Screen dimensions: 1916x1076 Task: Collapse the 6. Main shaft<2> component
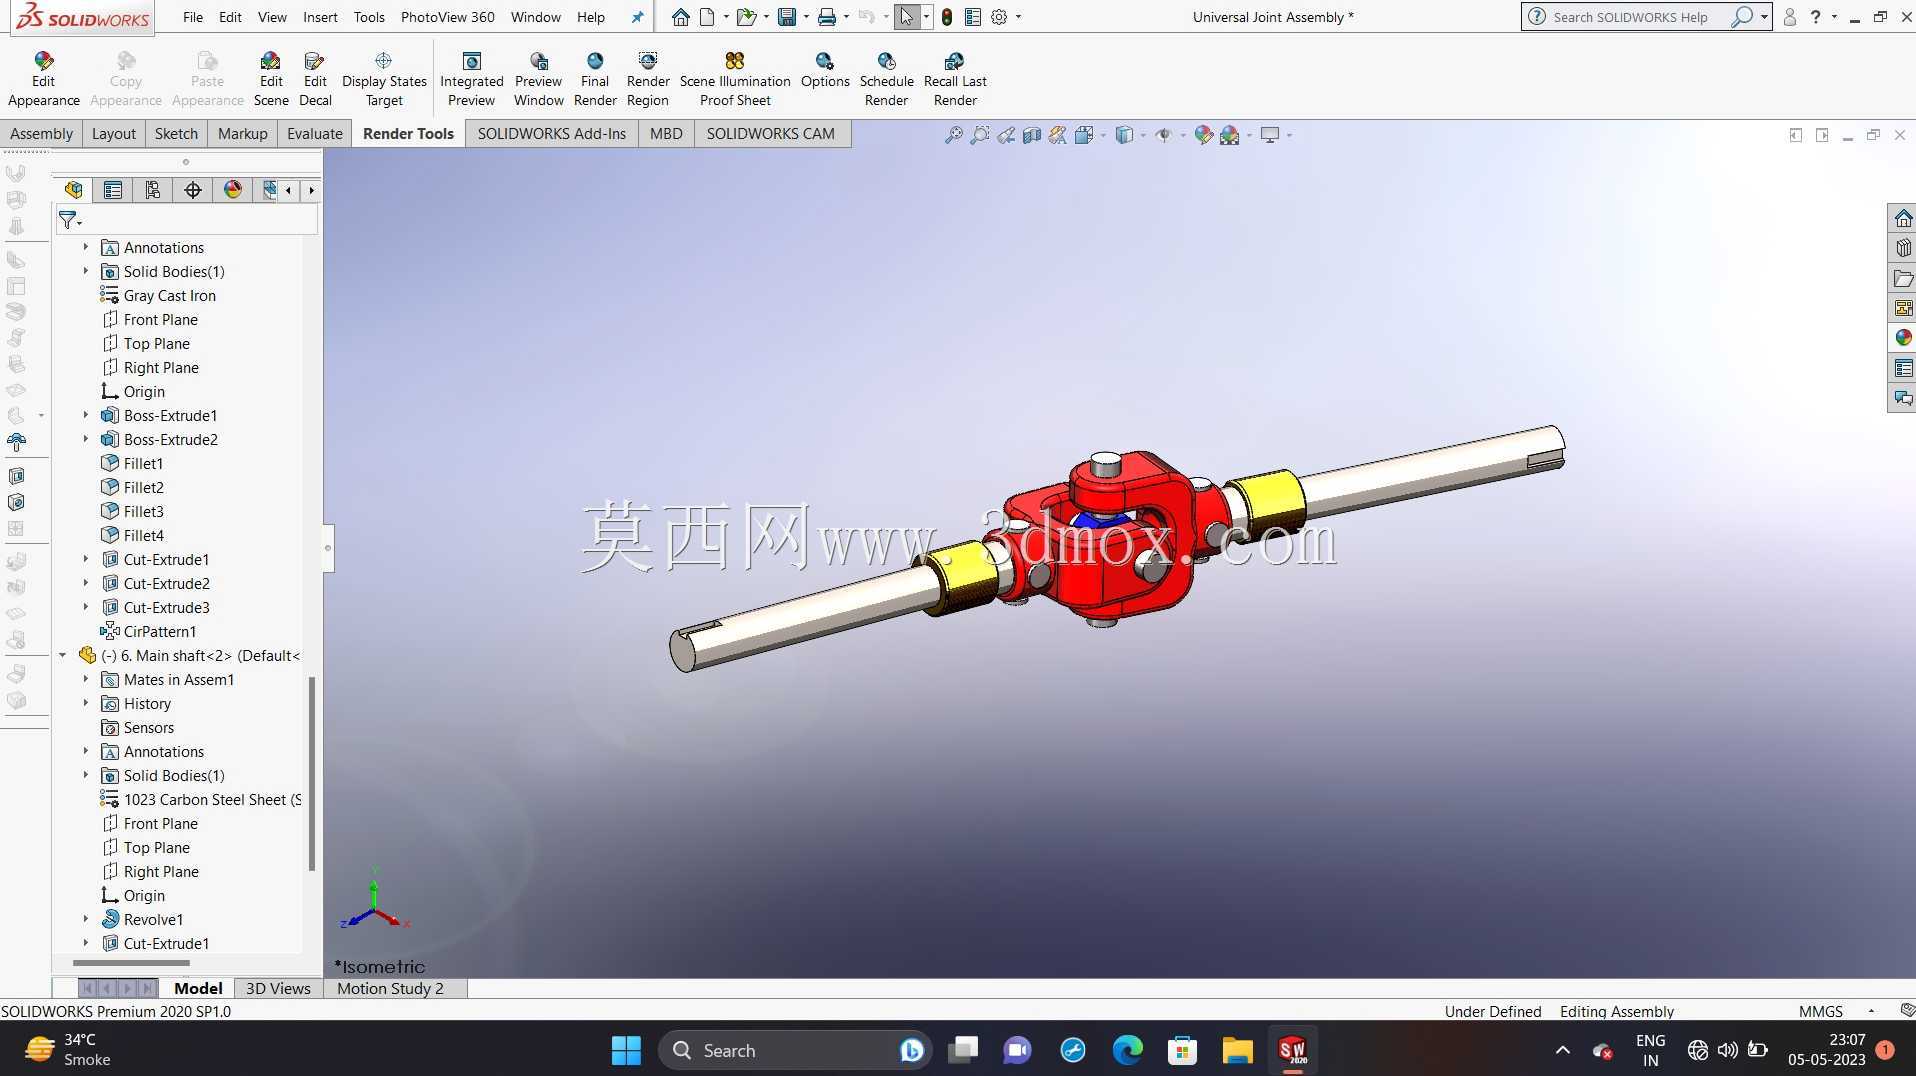coord(63,655)
